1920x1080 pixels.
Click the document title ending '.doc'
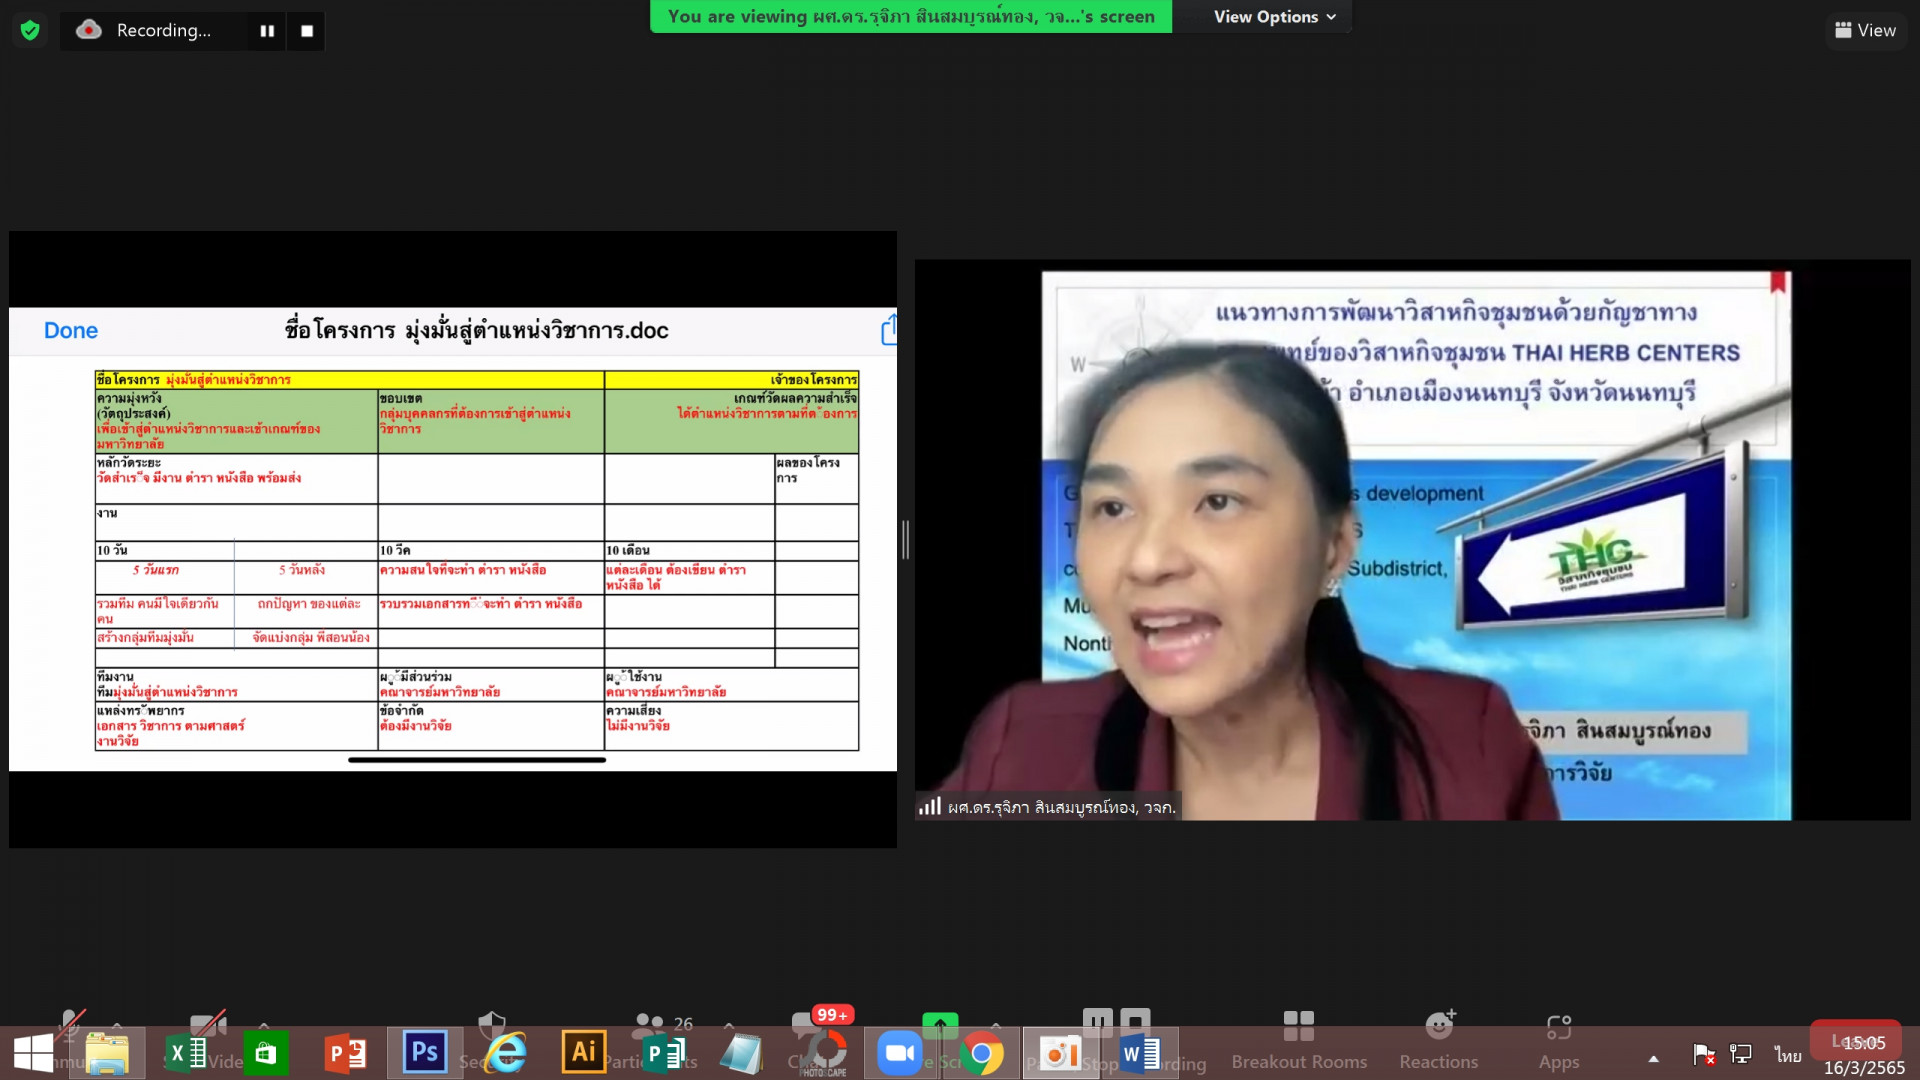[x=476, y=331]
